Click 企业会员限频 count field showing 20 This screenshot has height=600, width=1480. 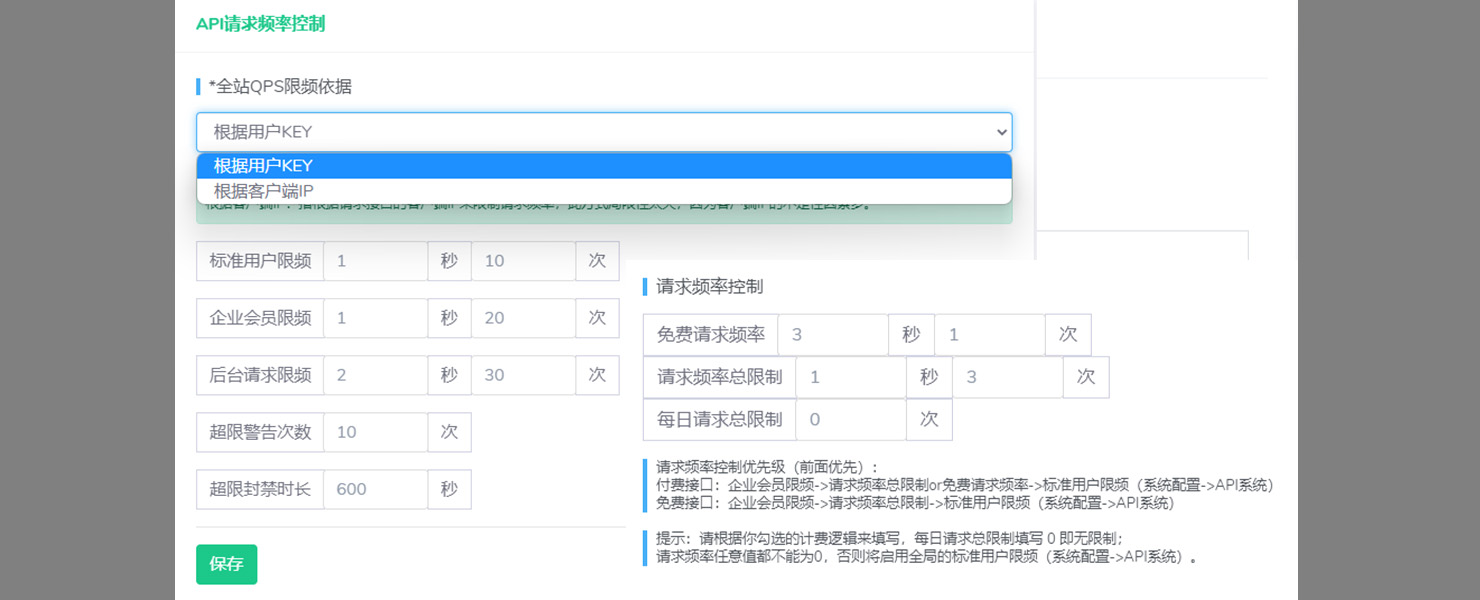(x=522, y=318)
